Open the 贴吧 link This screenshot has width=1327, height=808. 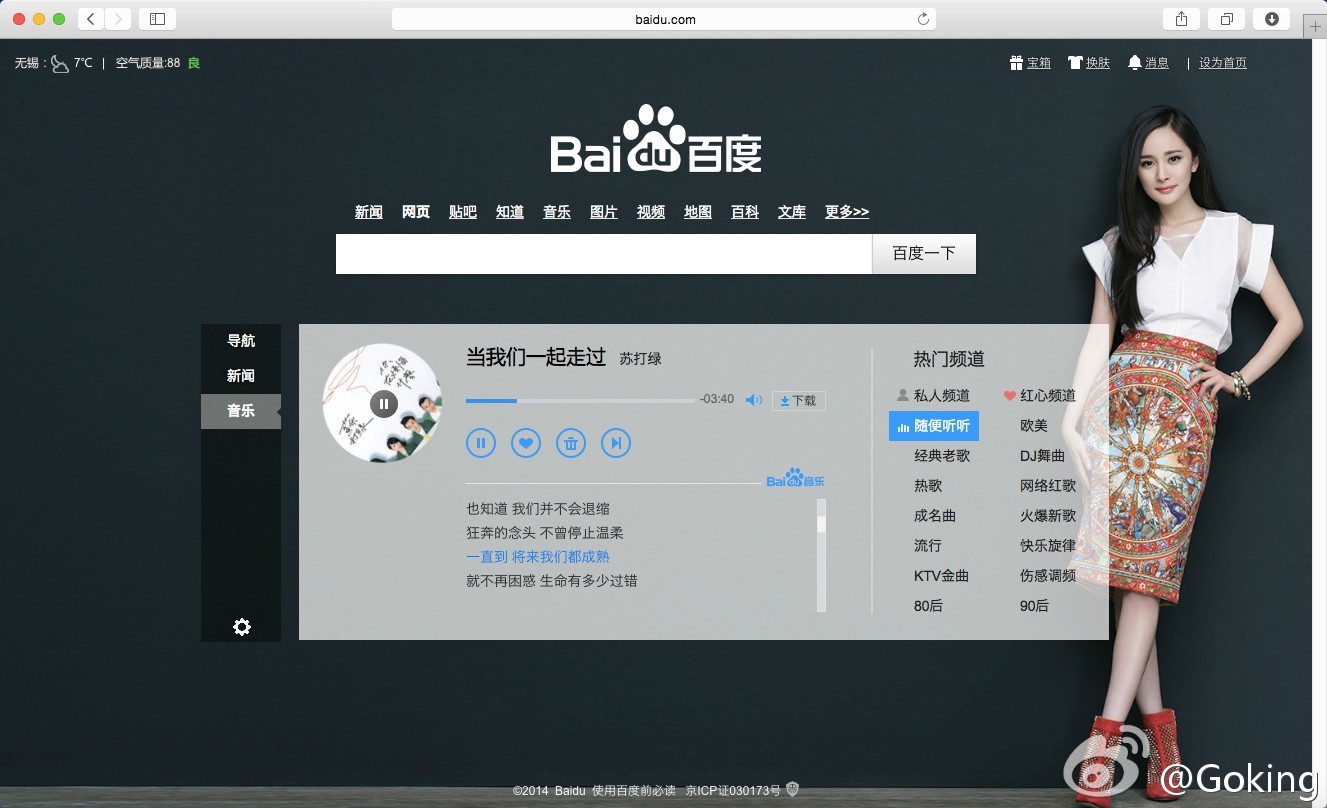point(463,212)
